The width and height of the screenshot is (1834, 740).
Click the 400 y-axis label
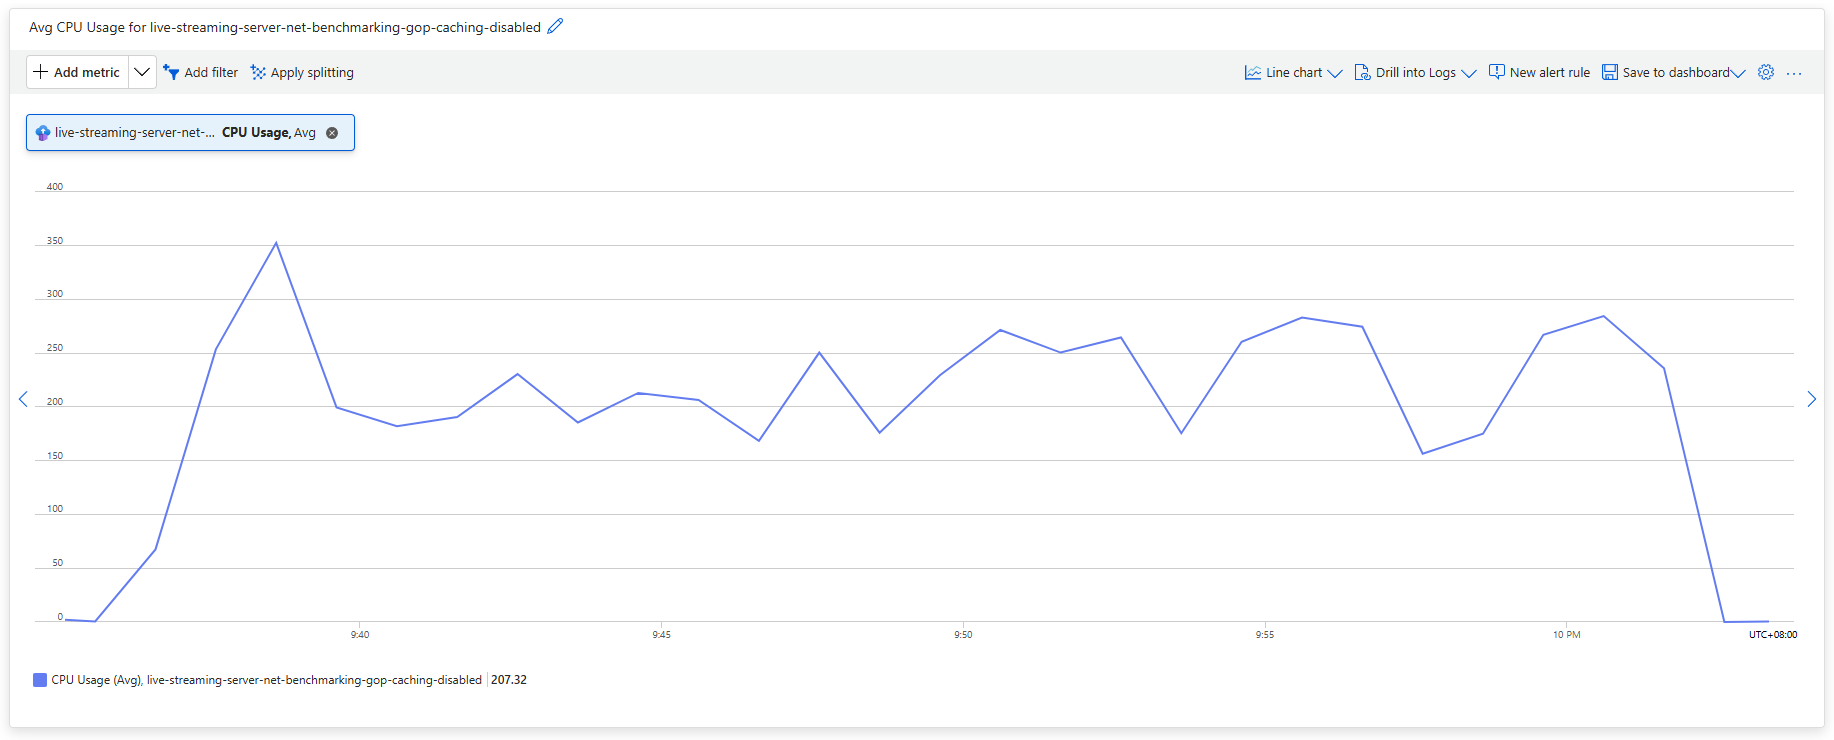(55, 187)
